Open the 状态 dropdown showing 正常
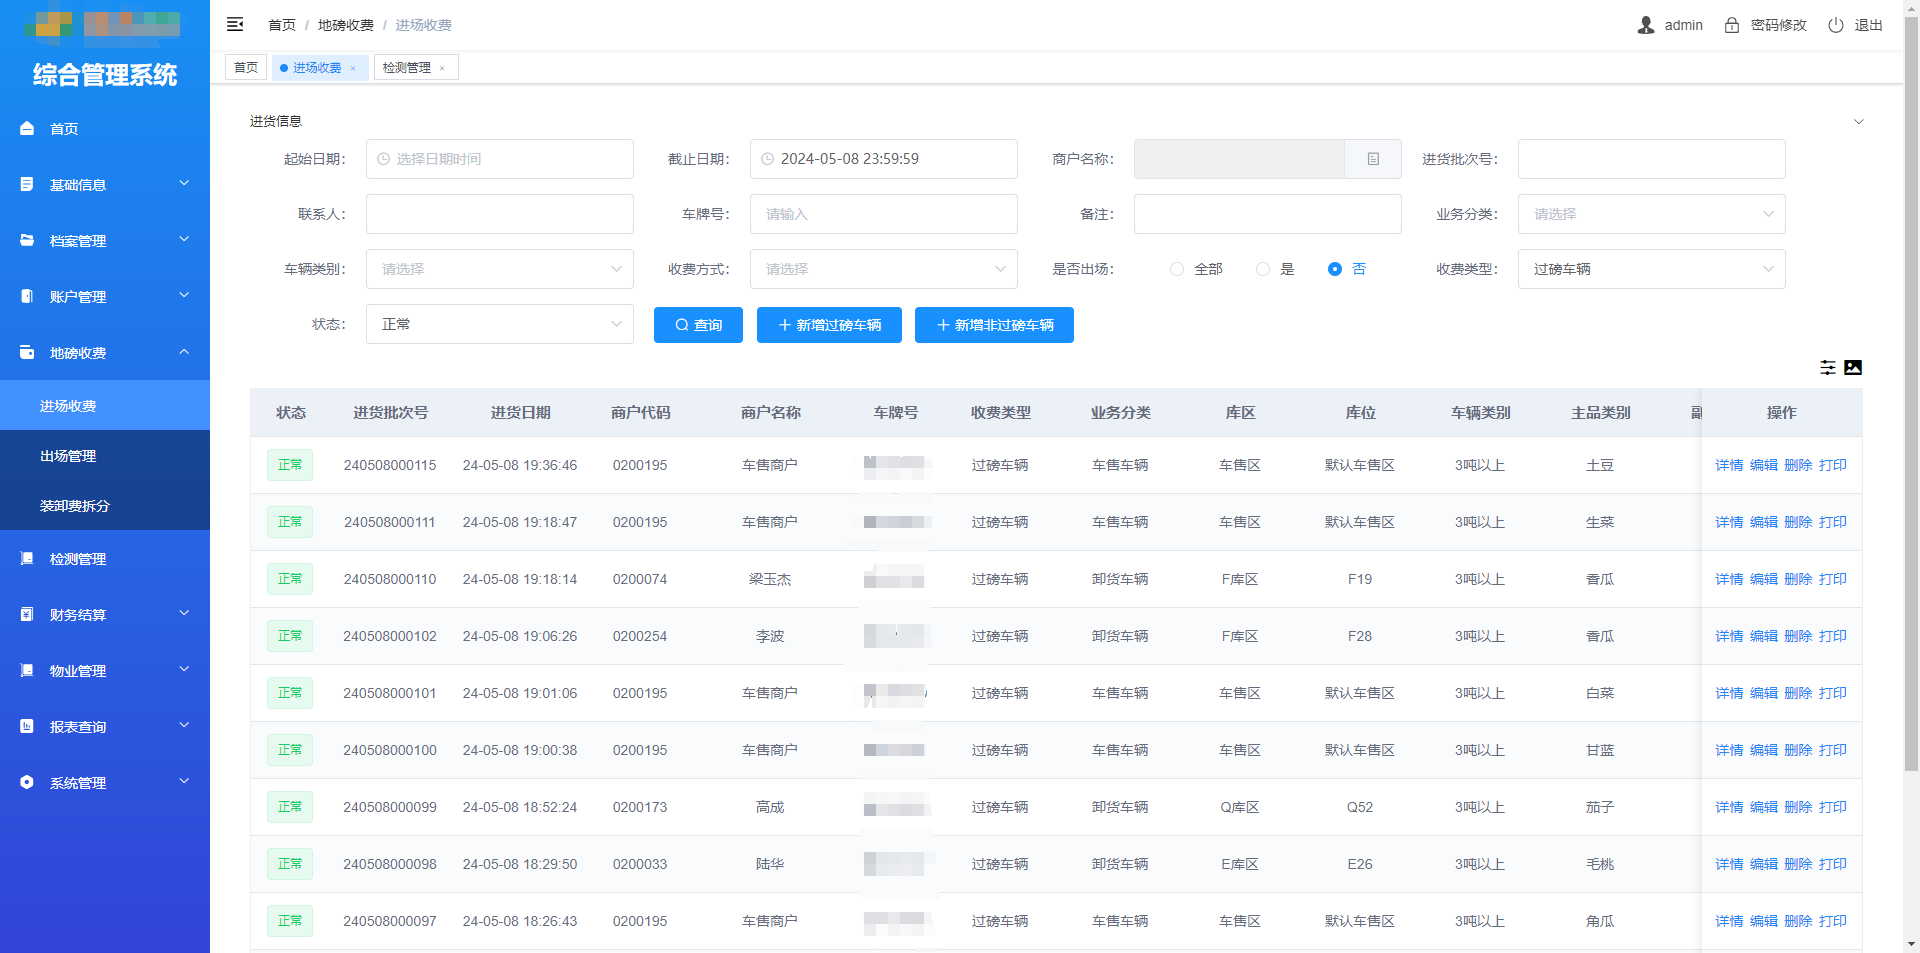The width and height of the screenshot is (1920, 953). tap(499, 324)
